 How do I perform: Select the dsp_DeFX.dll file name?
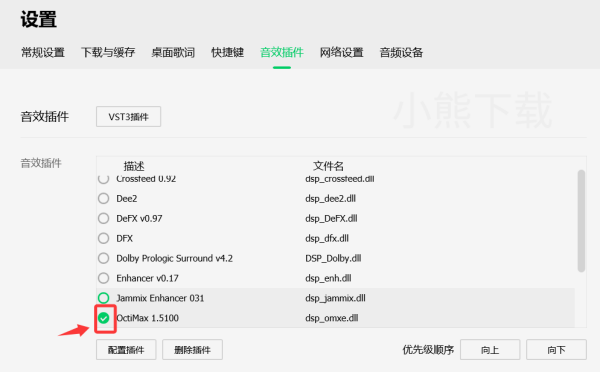coord(331,219)
